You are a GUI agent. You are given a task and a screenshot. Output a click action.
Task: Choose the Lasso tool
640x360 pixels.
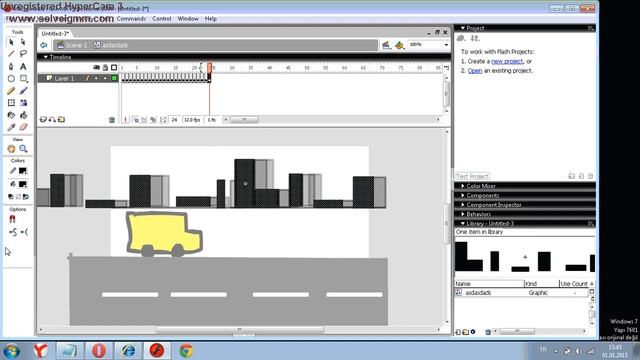(x=23, y=54)
